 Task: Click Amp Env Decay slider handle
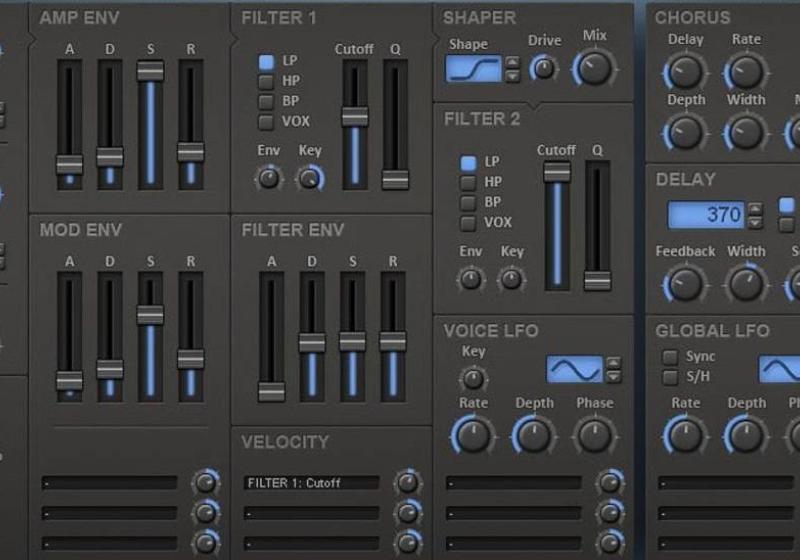pos(110,157)
